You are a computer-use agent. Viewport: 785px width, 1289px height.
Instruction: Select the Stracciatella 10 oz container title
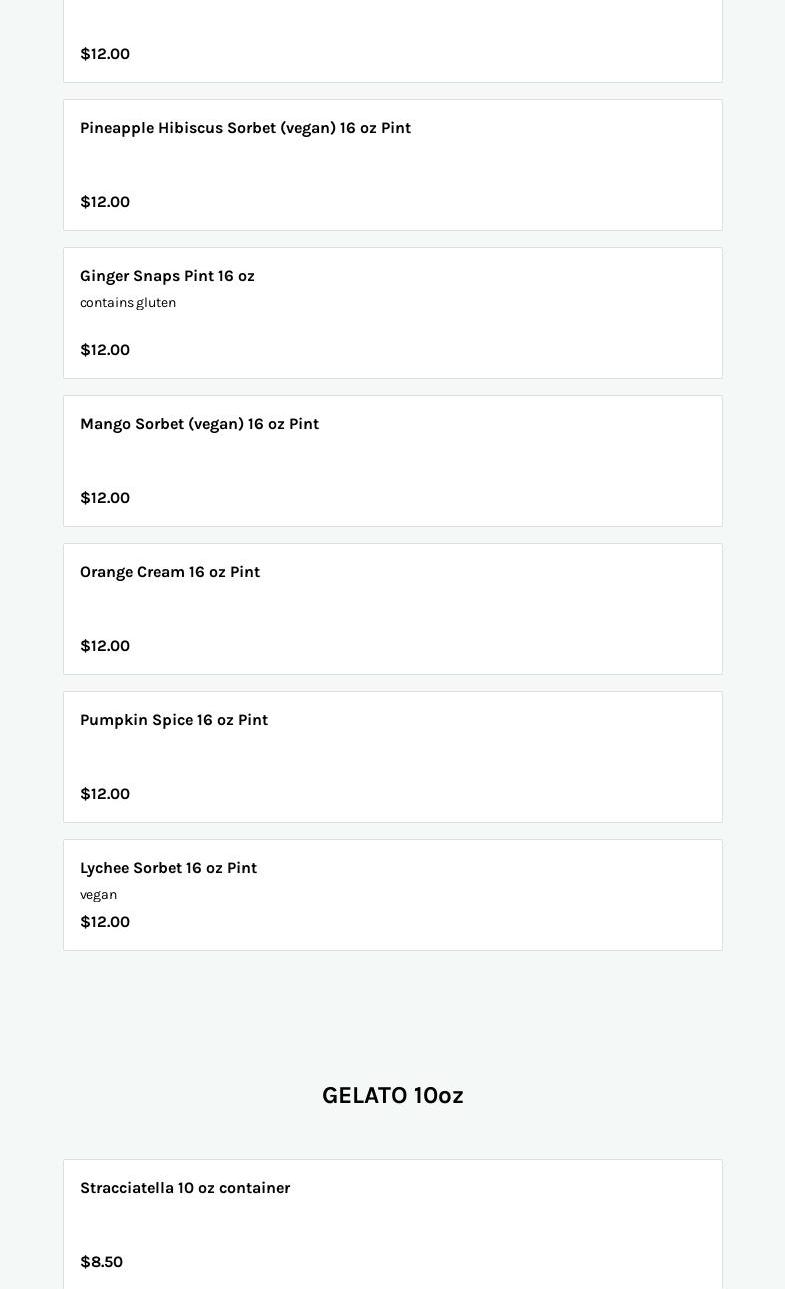185,1188
